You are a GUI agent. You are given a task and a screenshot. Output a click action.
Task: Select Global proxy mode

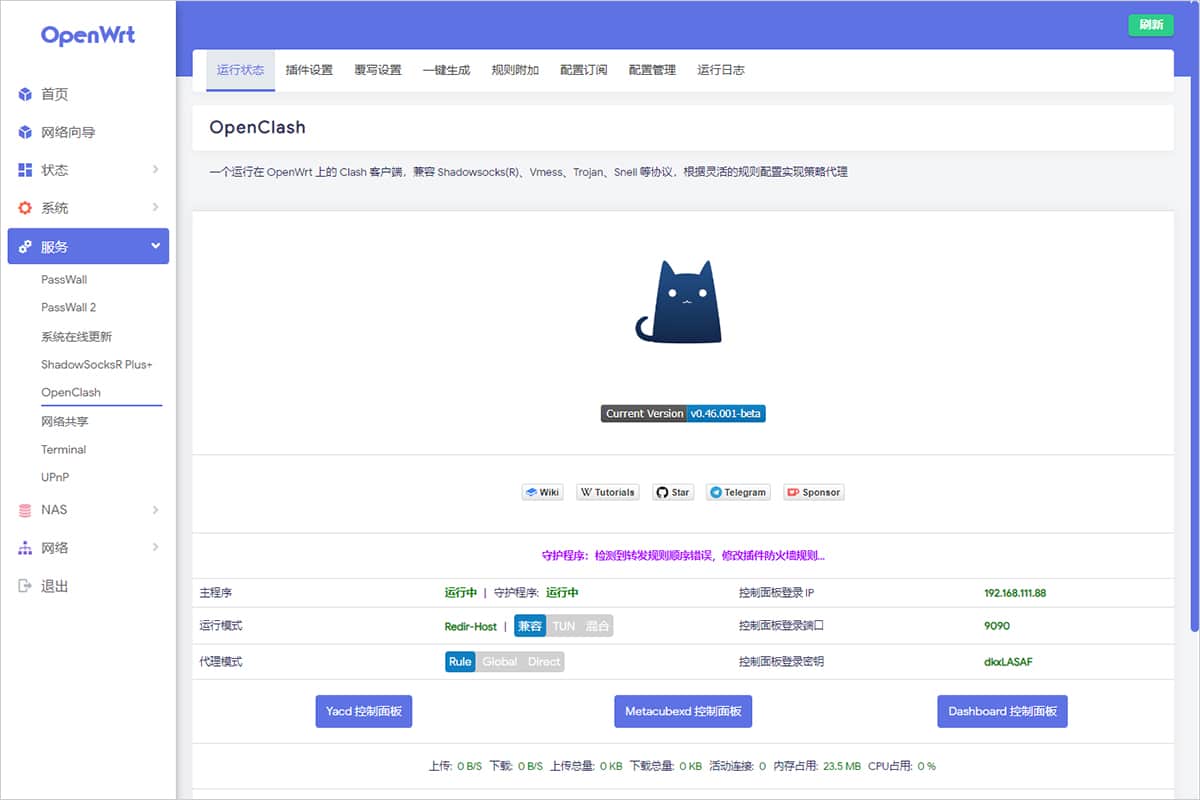click(499, 662)
